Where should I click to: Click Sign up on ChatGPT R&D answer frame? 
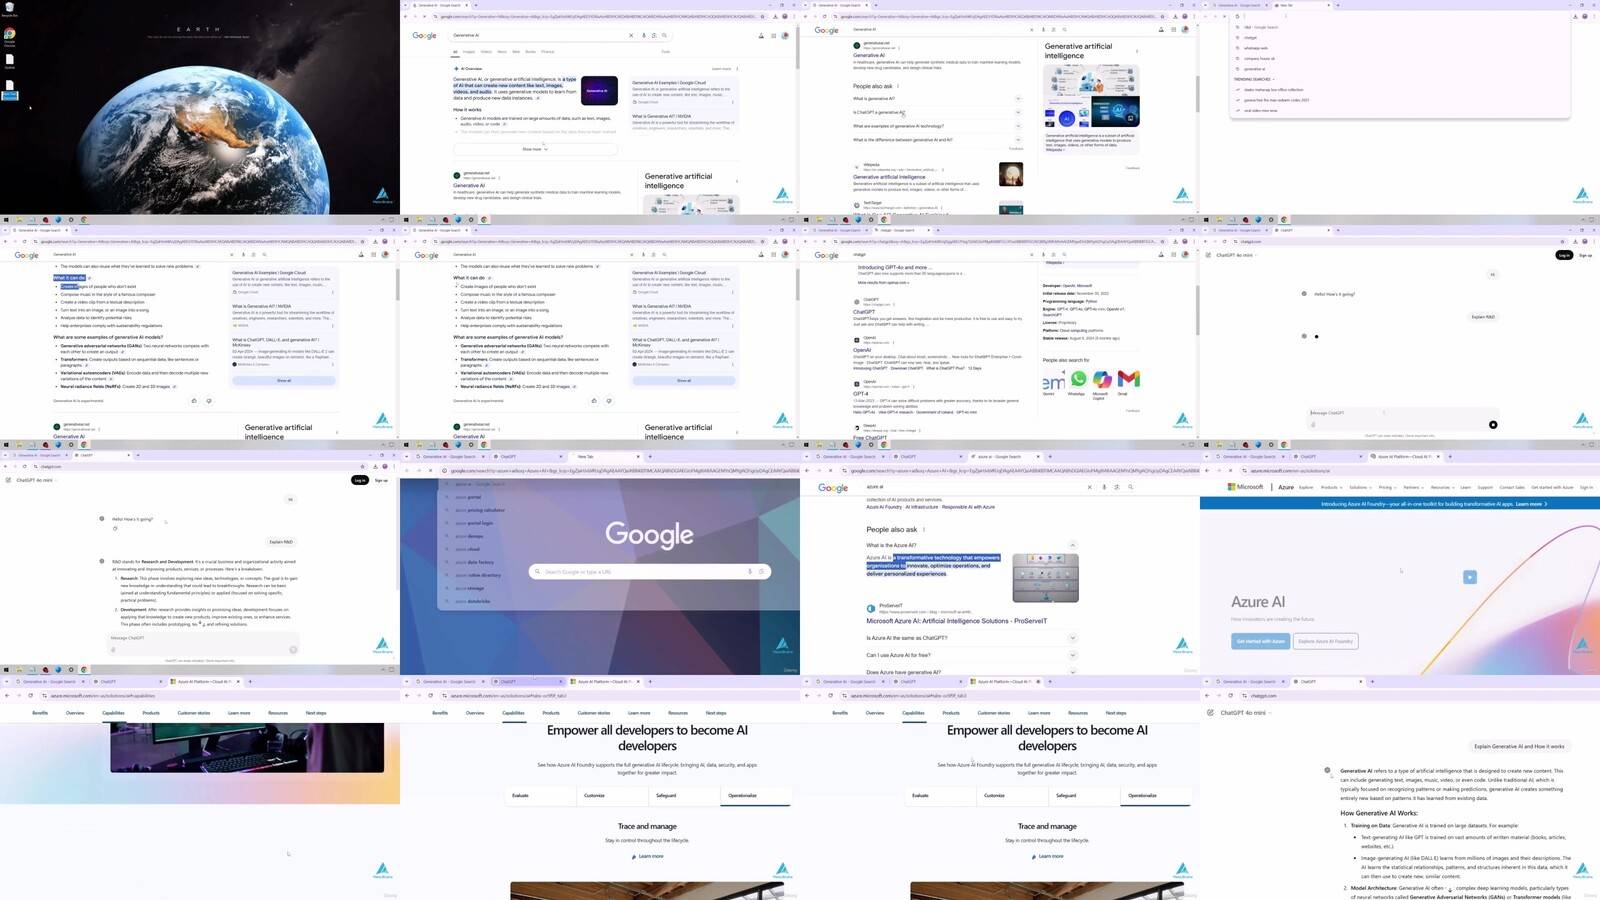381,480
